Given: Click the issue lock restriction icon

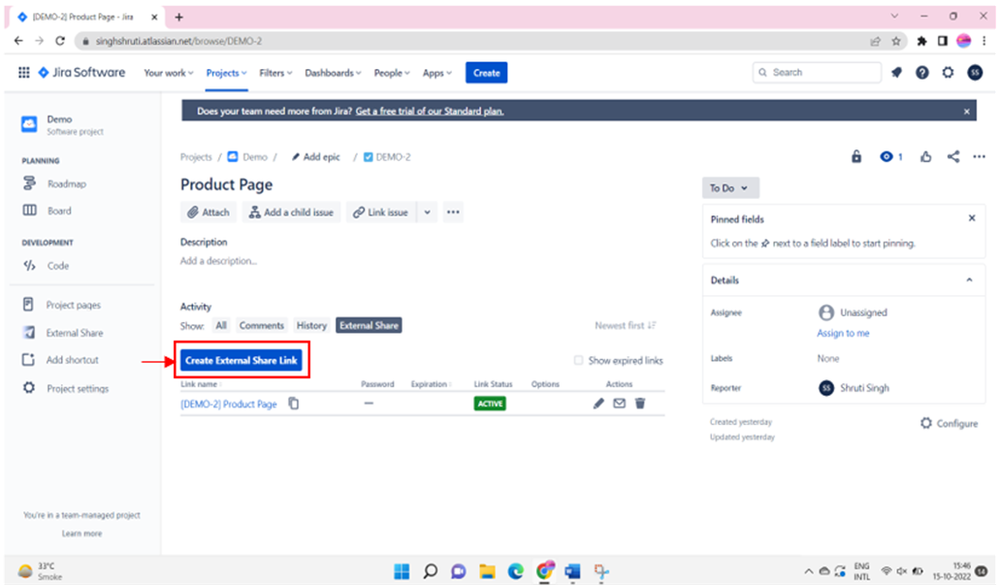Looking at the screenshot, I should point(856,157).
